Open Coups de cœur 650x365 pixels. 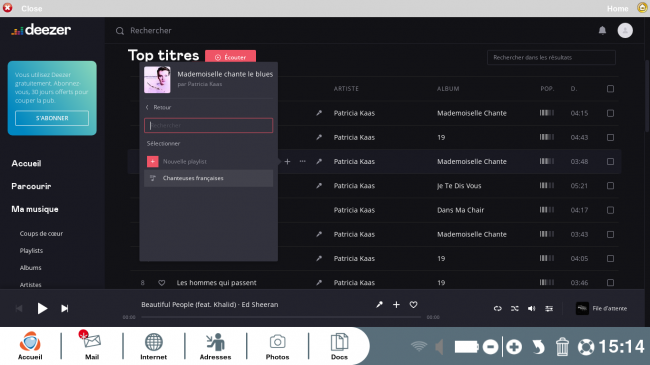41,234
